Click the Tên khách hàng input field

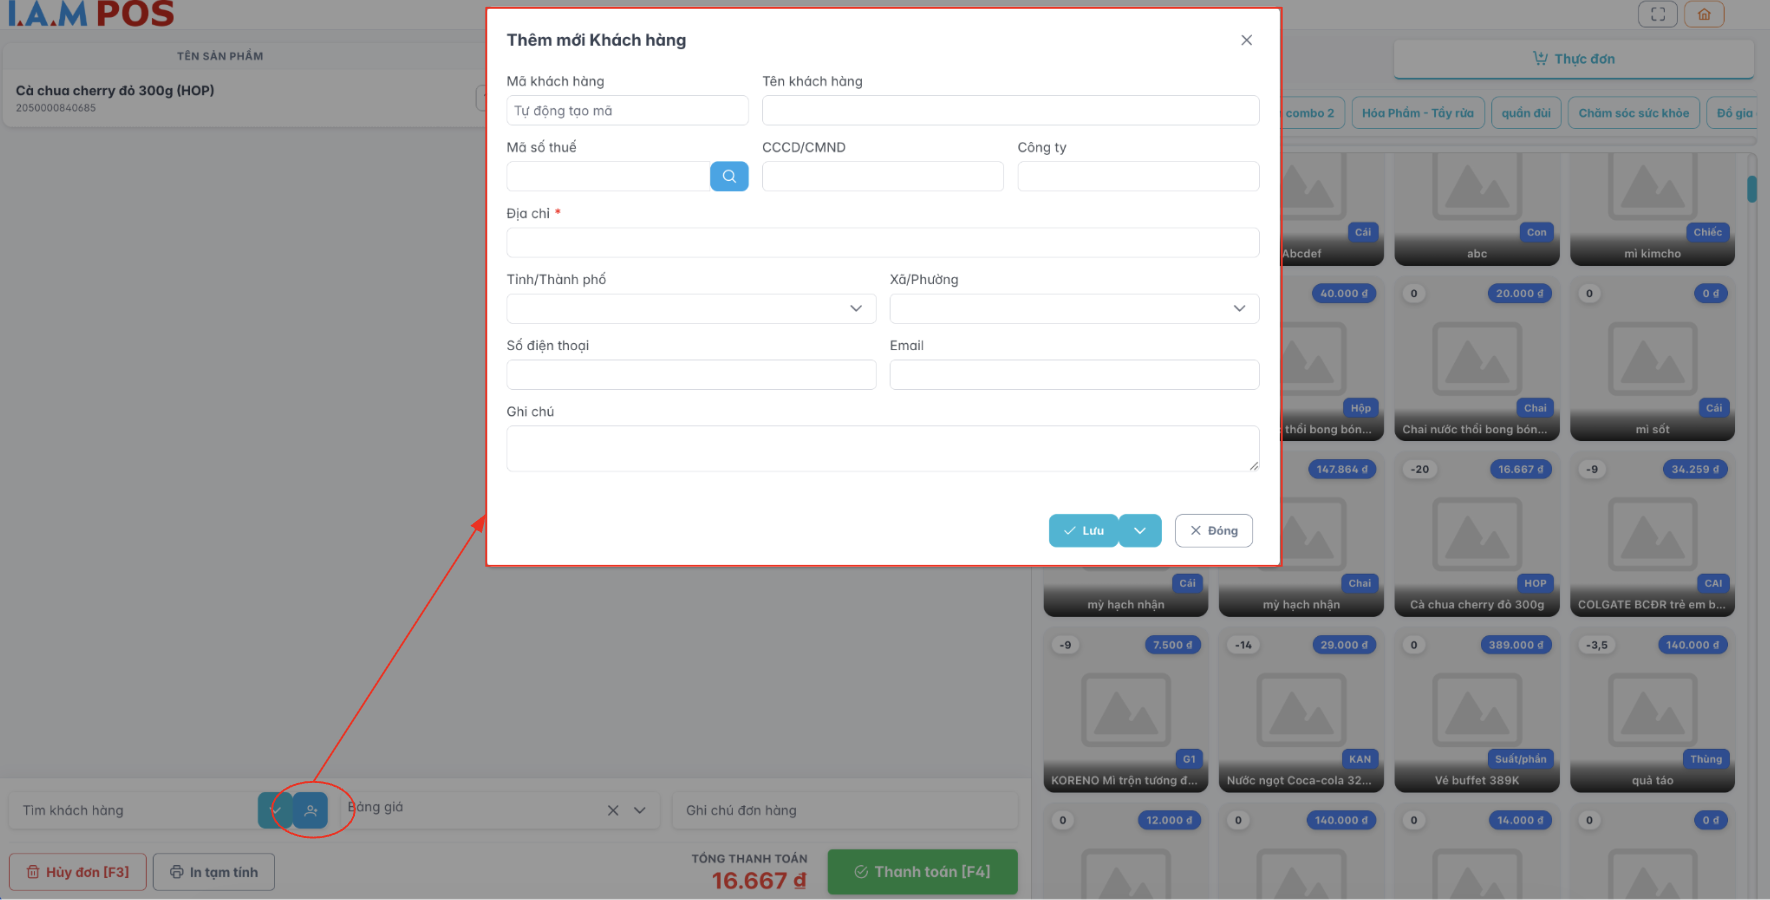(1010, 110)
